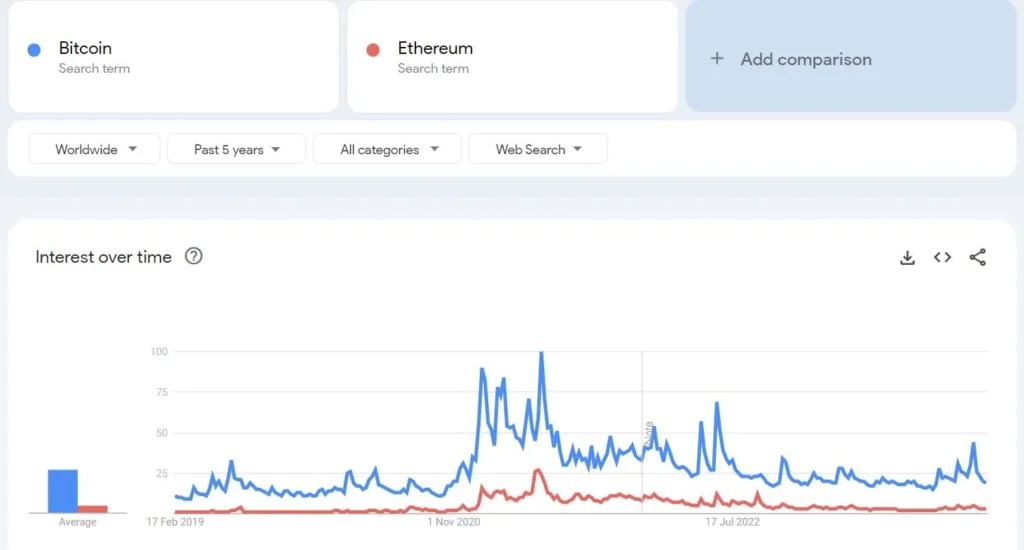Click the blue Bitcoin color dot
The height and width of the screenshot is (550, 1024).
tap(34, 49)
